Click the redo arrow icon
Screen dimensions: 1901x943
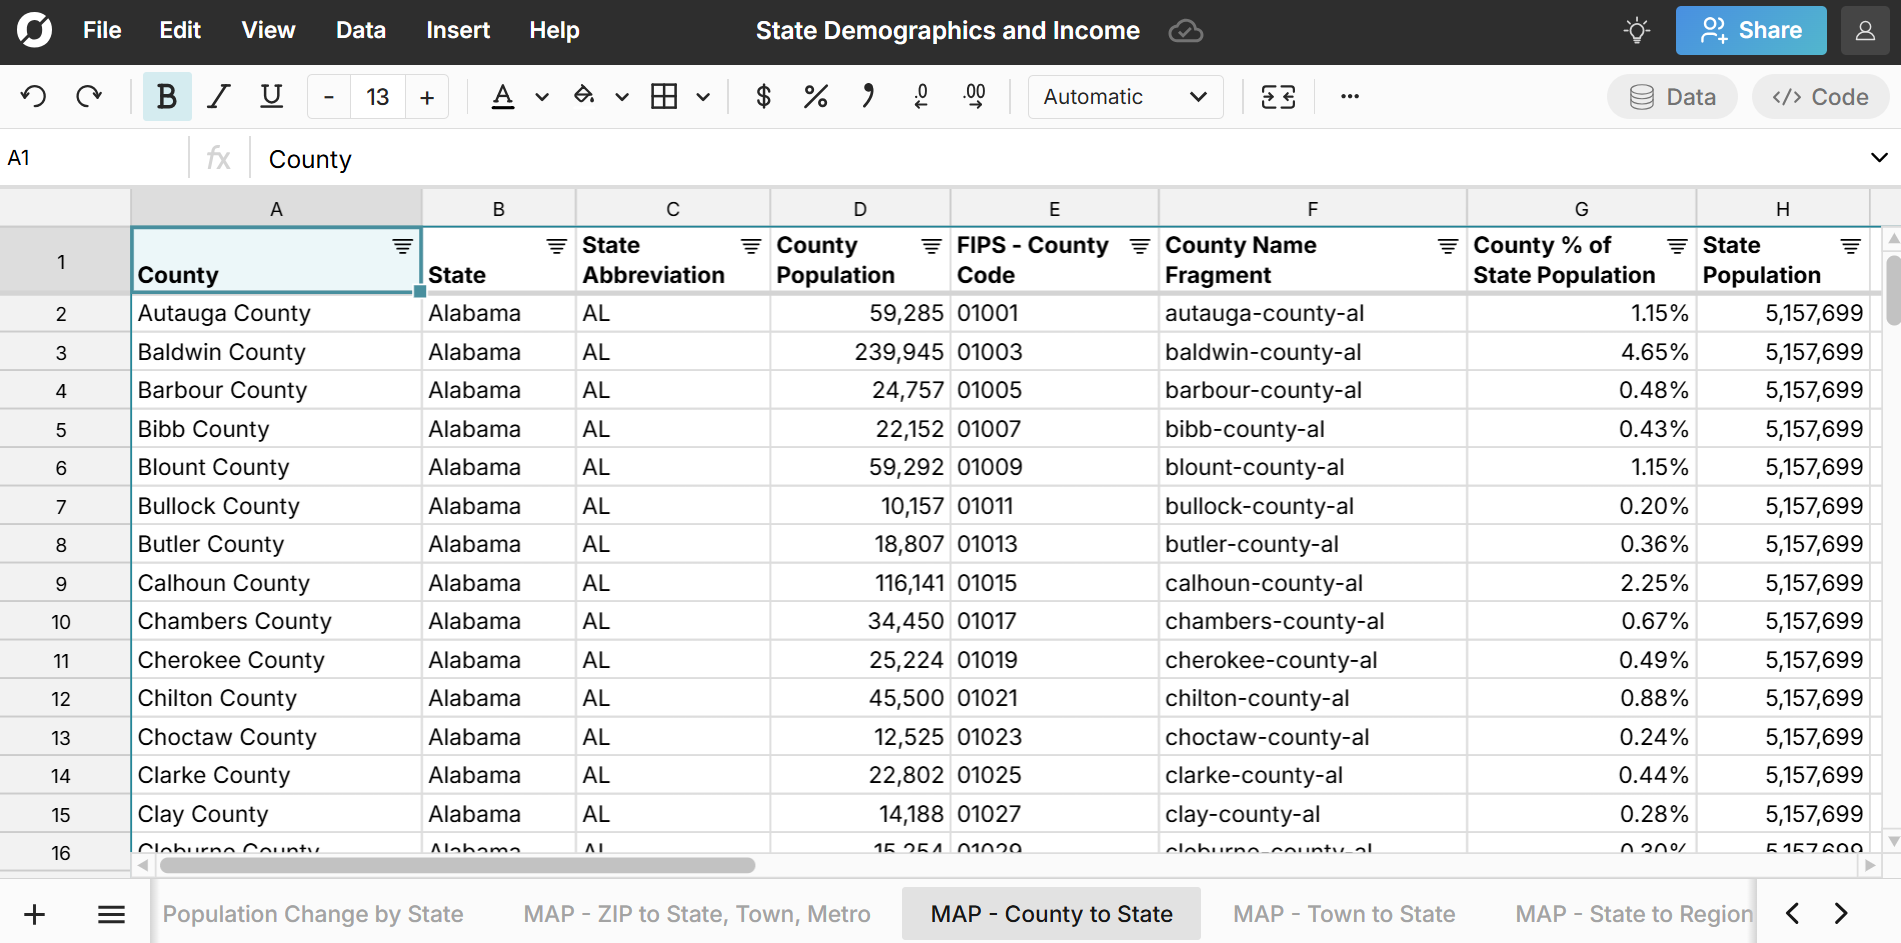click(x=89, y=97)
